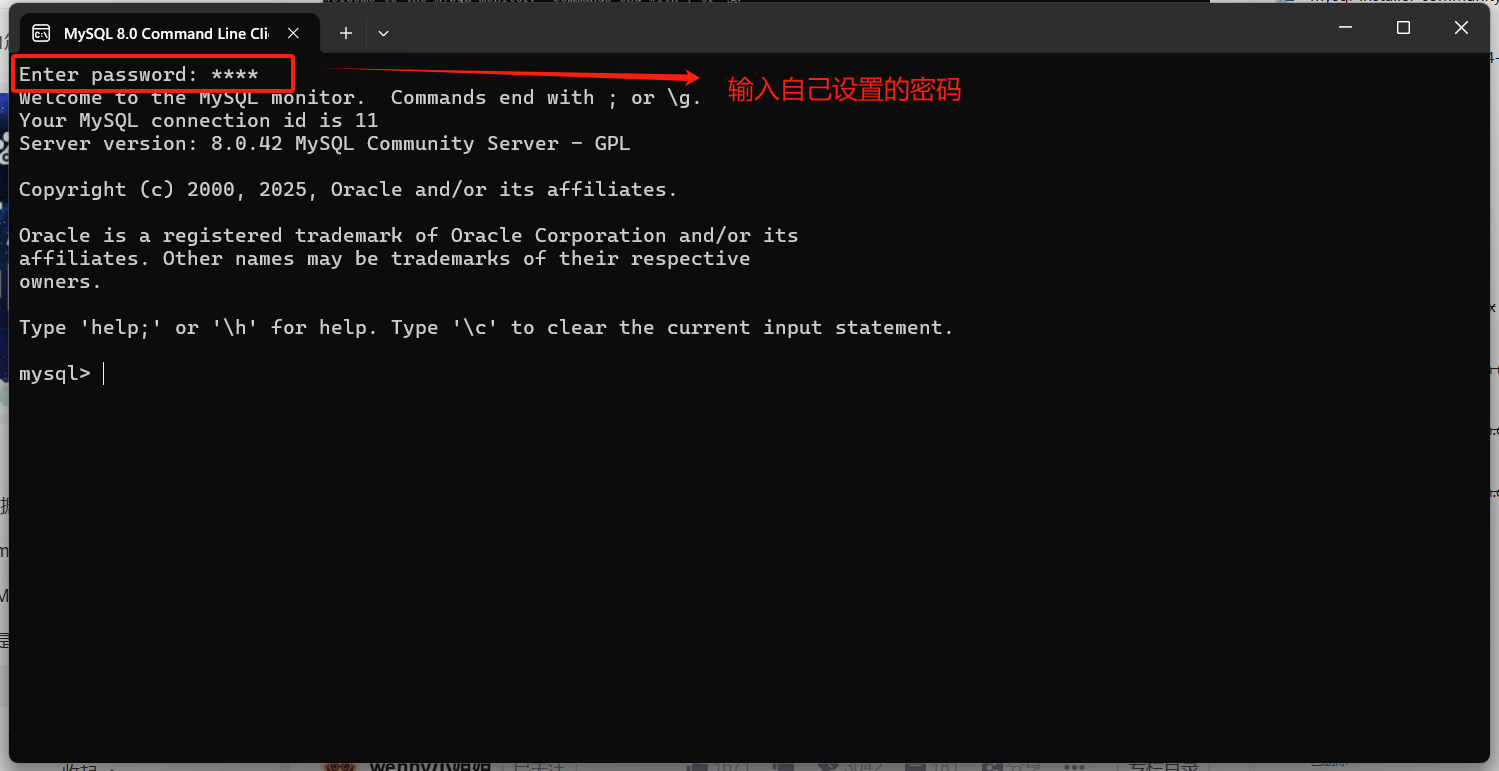
Task: Click the red 输入自己设置的密码 annotation
Action: pos(843,89)
